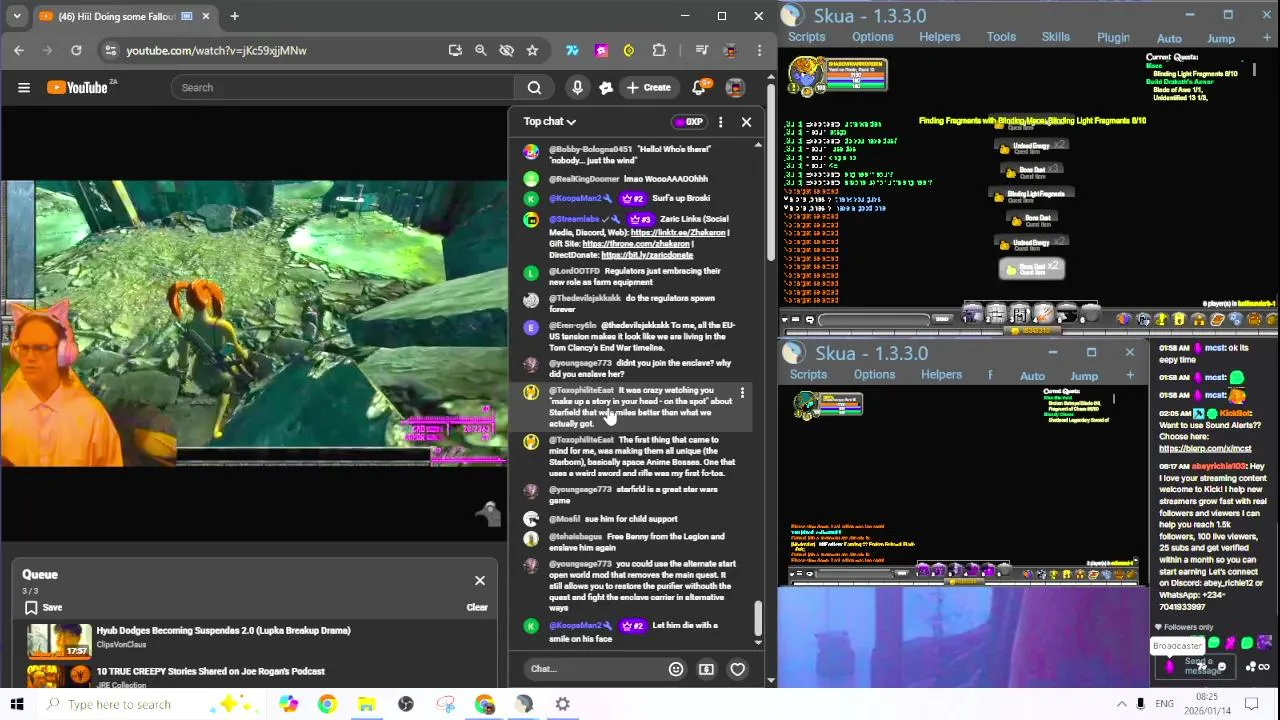The image size is (1280, 720).
Task: Open Super Chat dollar icon in chat
Action: tap(706, 669)
